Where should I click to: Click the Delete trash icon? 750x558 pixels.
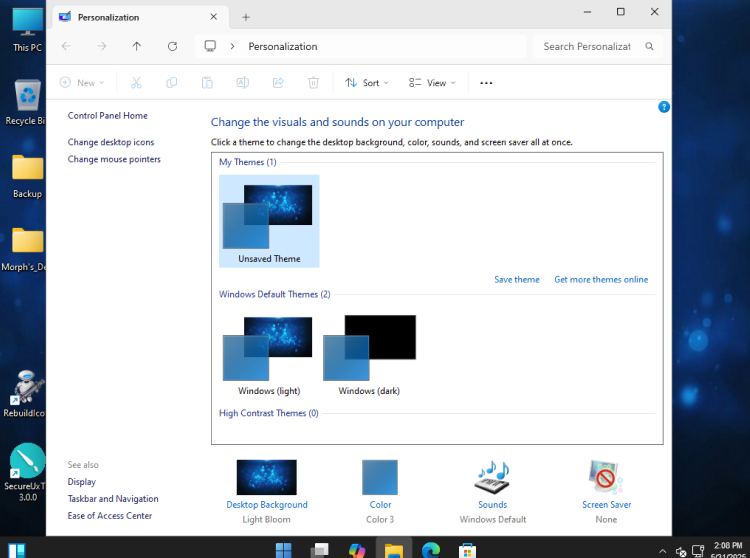point(313,83)
